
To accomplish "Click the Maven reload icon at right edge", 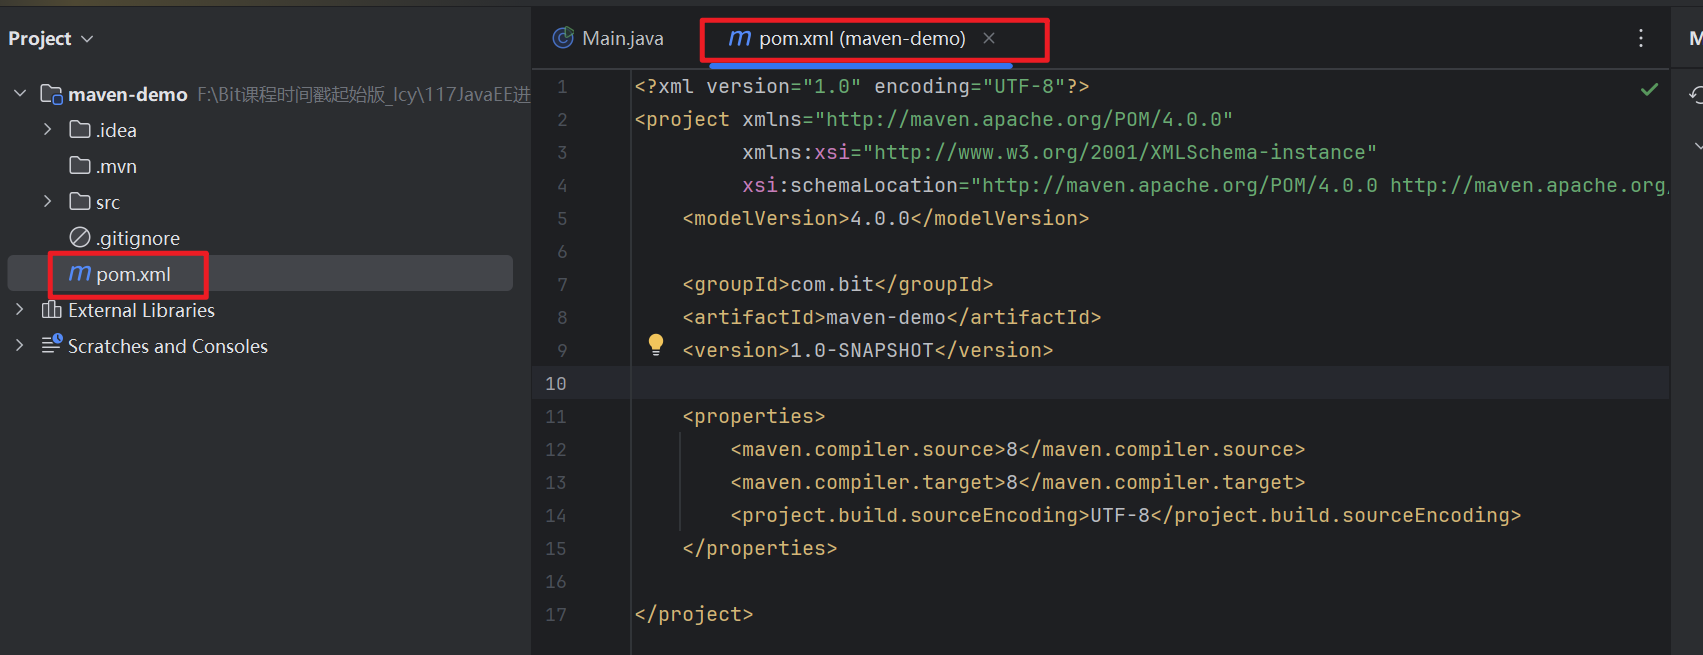I will pos(1696,94).
